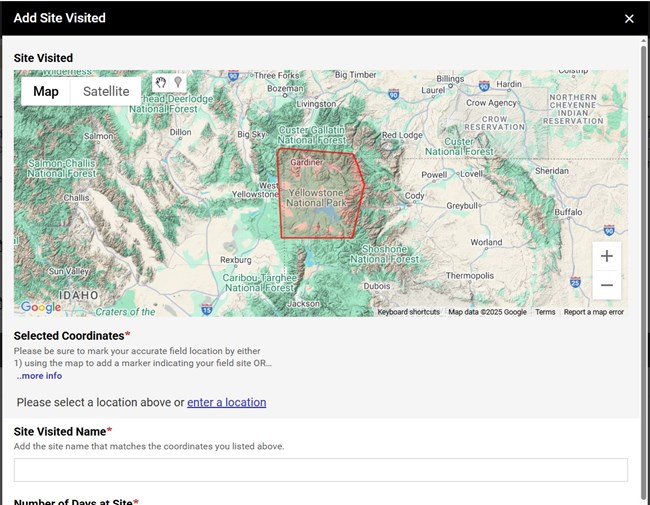This screenshot has width=650, height=505.
Task: Click the Red Lodge label on map
Action: tap(402, 135)
